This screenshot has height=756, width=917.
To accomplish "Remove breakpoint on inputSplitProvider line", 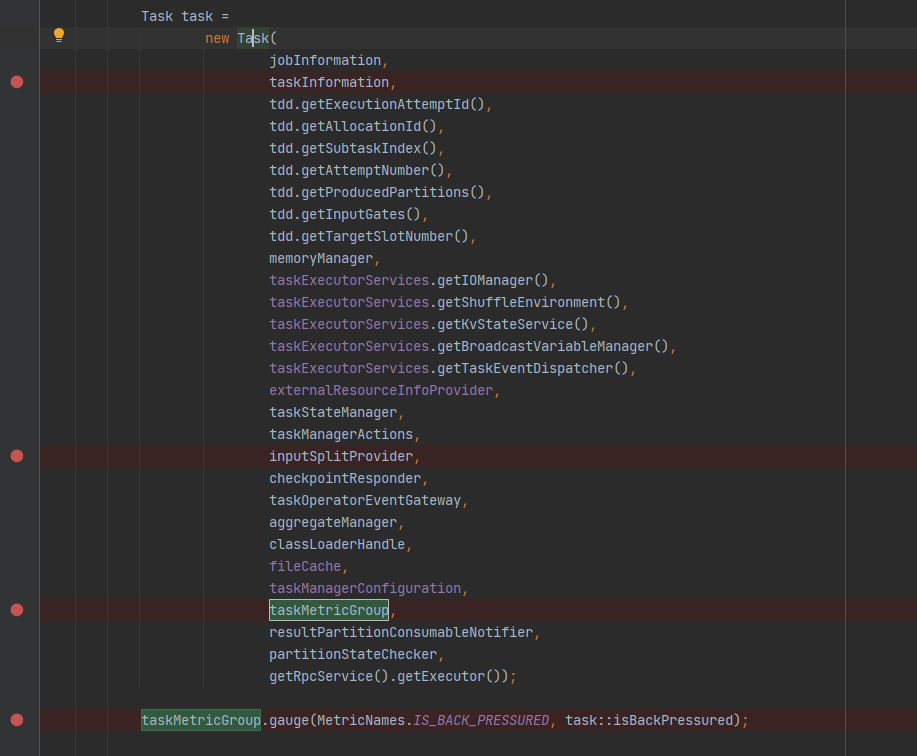I will (17, 456).
